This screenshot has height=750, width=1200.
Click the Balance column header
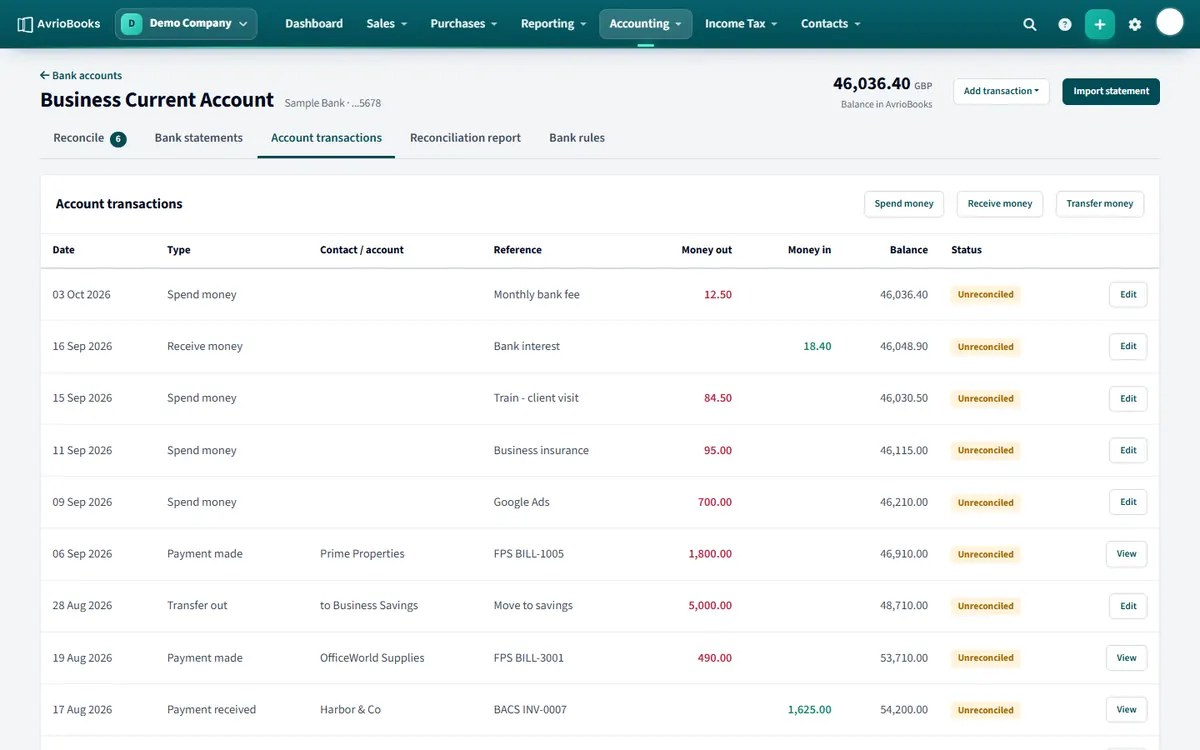coord(909,250)
